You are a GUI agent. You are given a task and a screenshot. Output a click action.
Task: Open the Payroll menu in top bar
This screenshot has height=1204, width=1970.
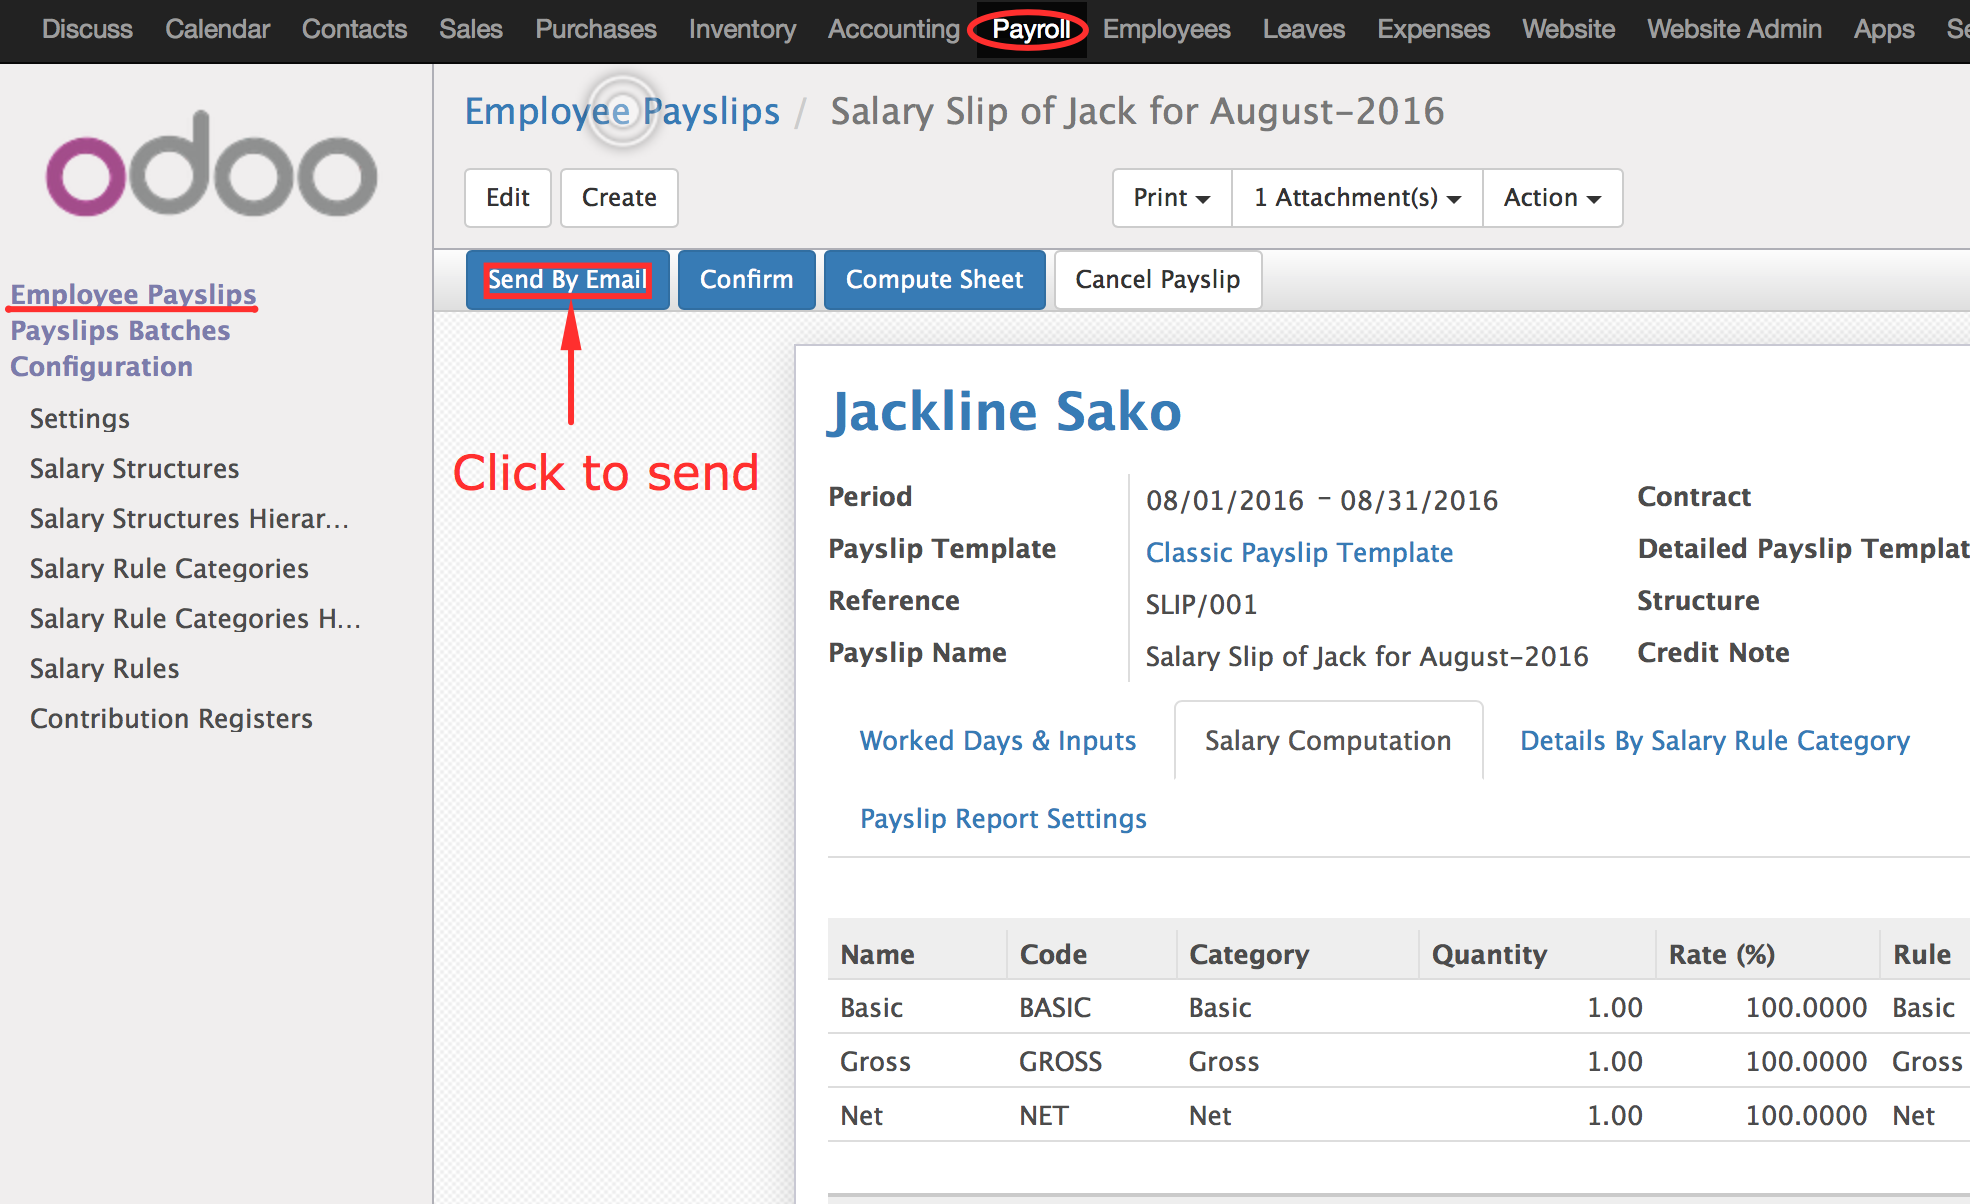(1031, 29)
